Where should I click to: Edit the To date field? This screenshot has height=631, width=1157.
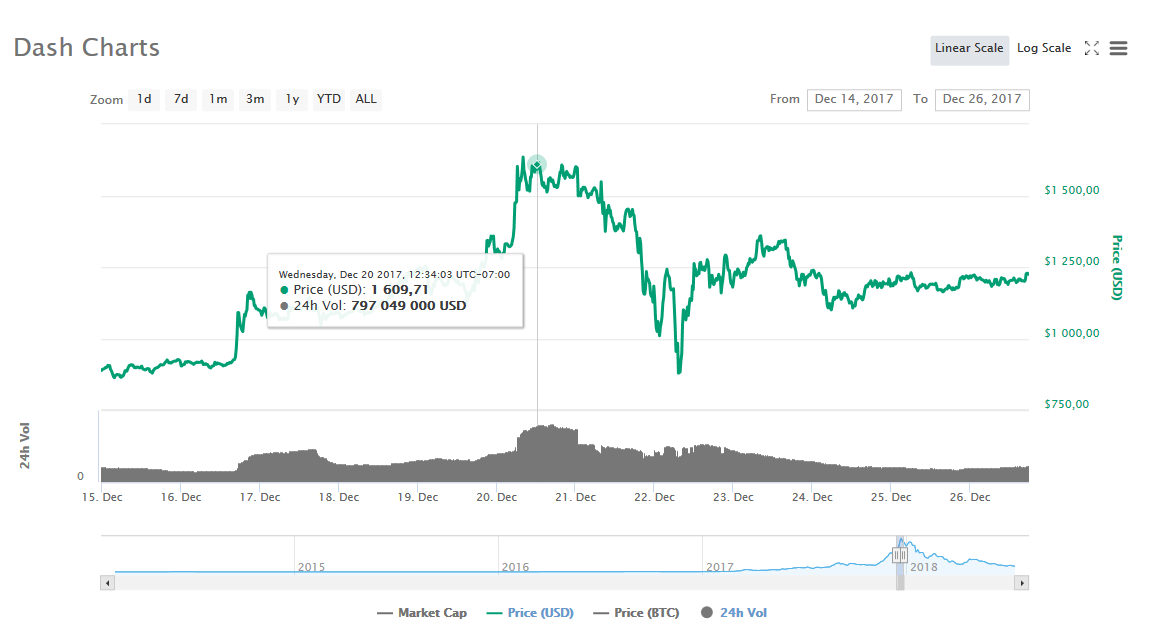(x=982, y=100)
